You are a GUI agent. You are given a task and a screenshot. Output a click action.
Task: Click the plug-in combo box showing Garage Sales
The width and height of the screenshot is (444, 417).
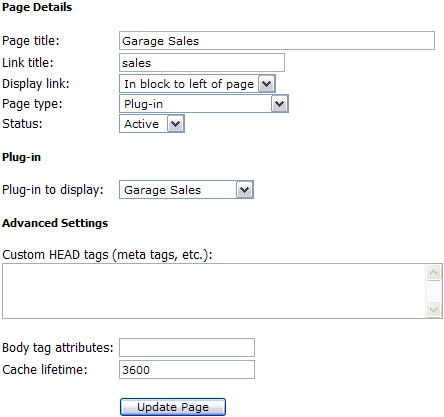[186, 190]
